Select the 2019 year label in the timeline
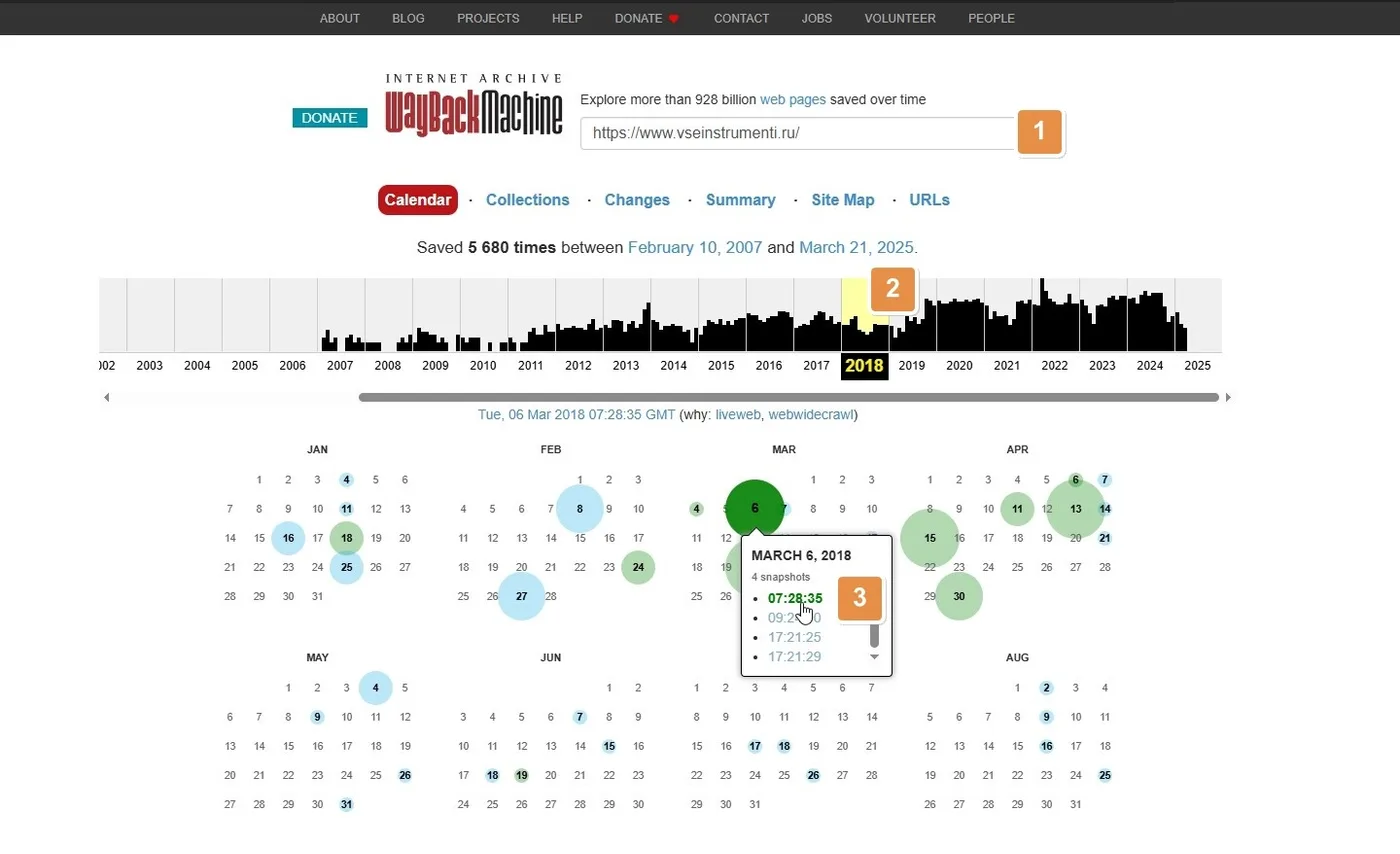This screenshot has width=1400, height=854. (912, 366)
